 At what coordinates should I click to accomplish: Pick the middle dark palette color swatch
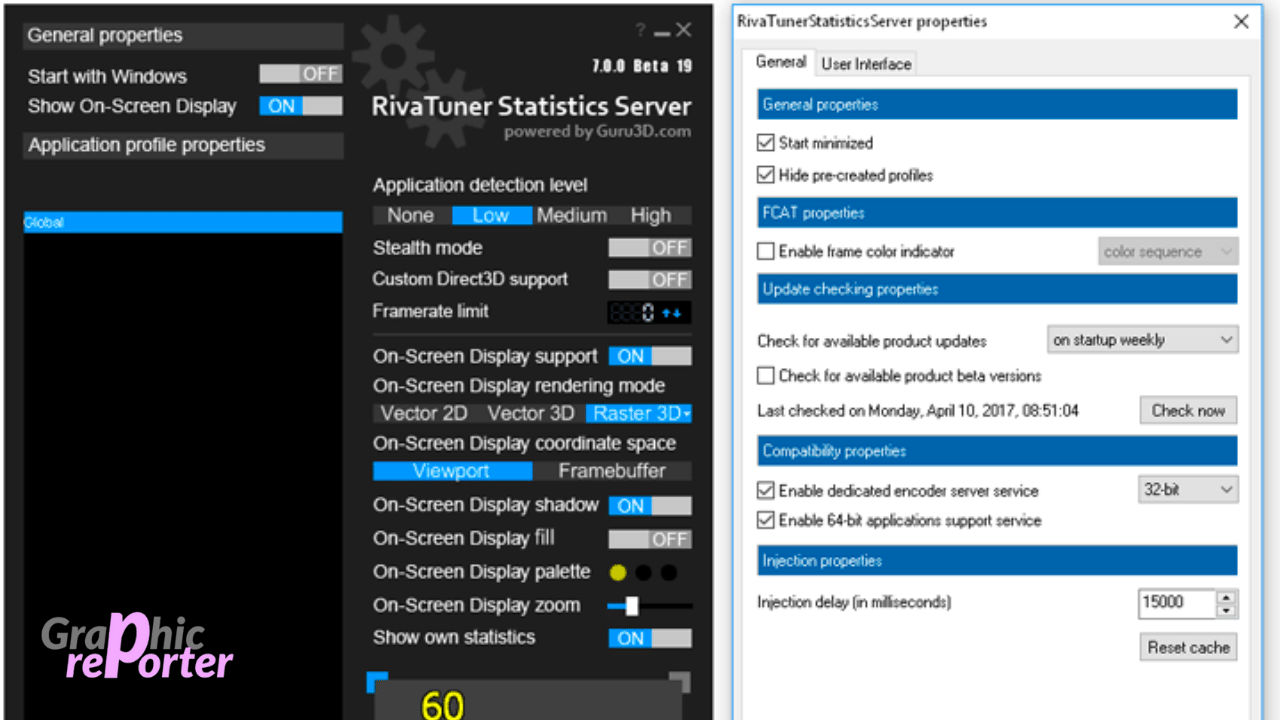[644, 573]
